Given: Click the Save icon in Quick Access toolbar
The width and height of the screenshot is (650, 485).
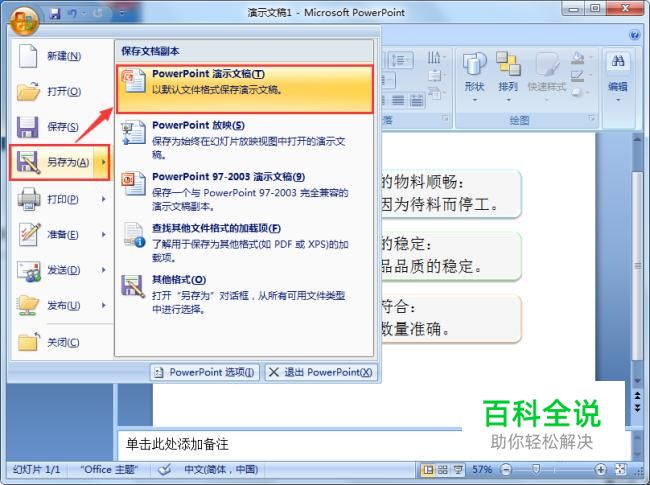Looking at the screenshot, I should tap(55, 13).
